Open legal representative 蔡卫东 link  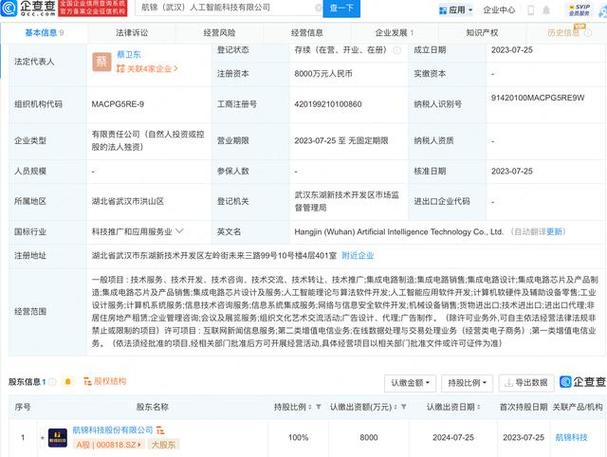tap(129, 55)
